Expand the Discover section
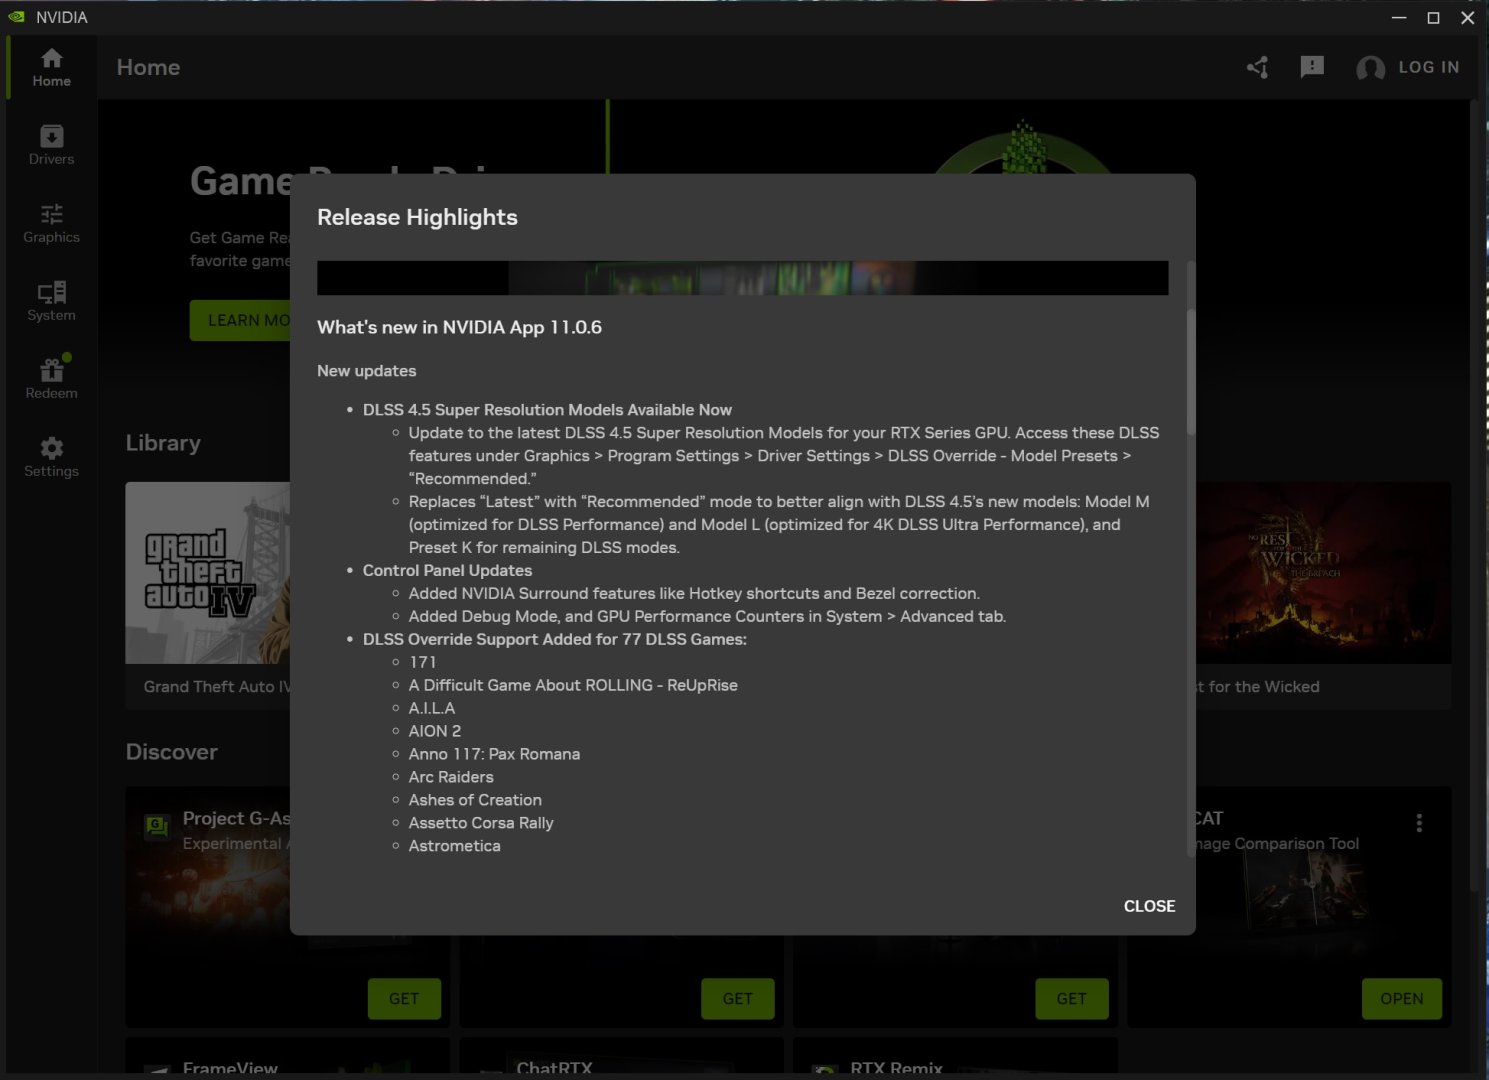 pyautogui.click(x=171, y=751)
